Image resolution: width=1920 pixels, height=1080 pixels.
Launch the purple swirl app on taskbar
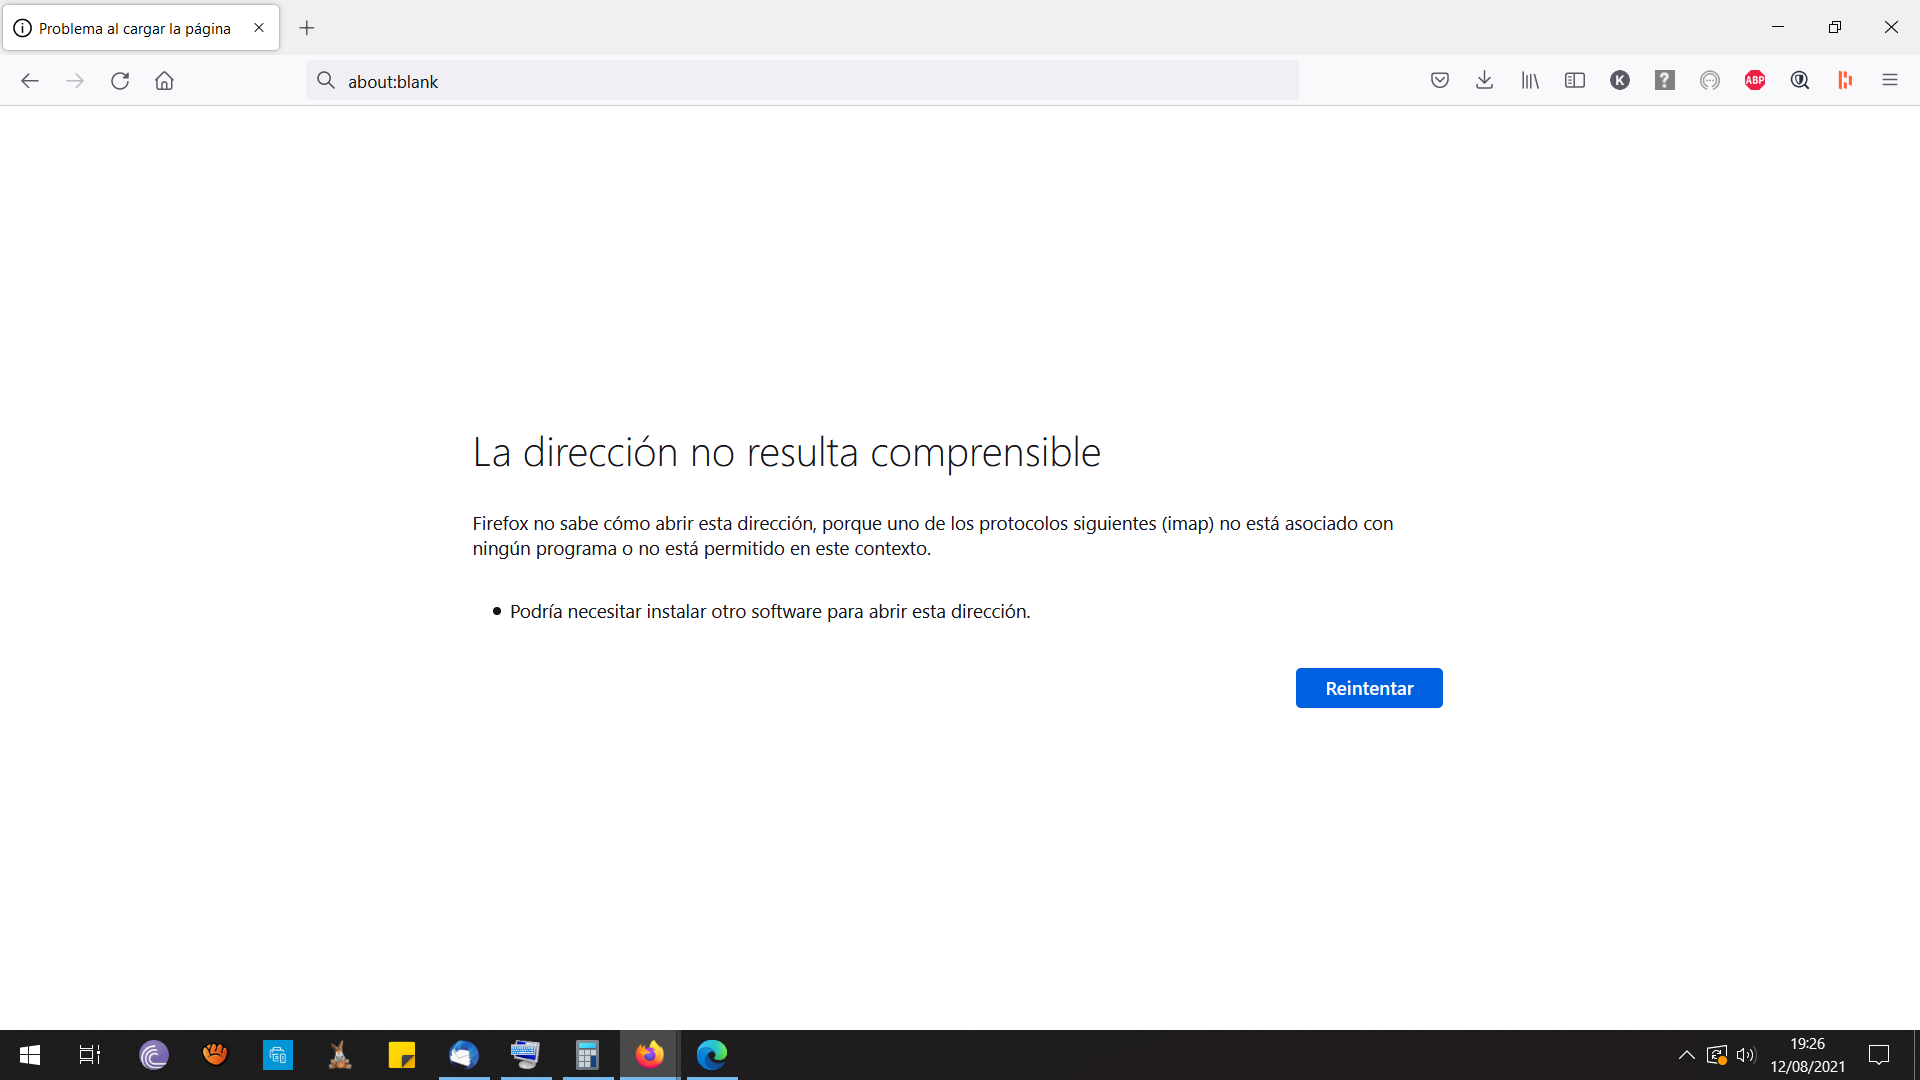click(154, 1055)
